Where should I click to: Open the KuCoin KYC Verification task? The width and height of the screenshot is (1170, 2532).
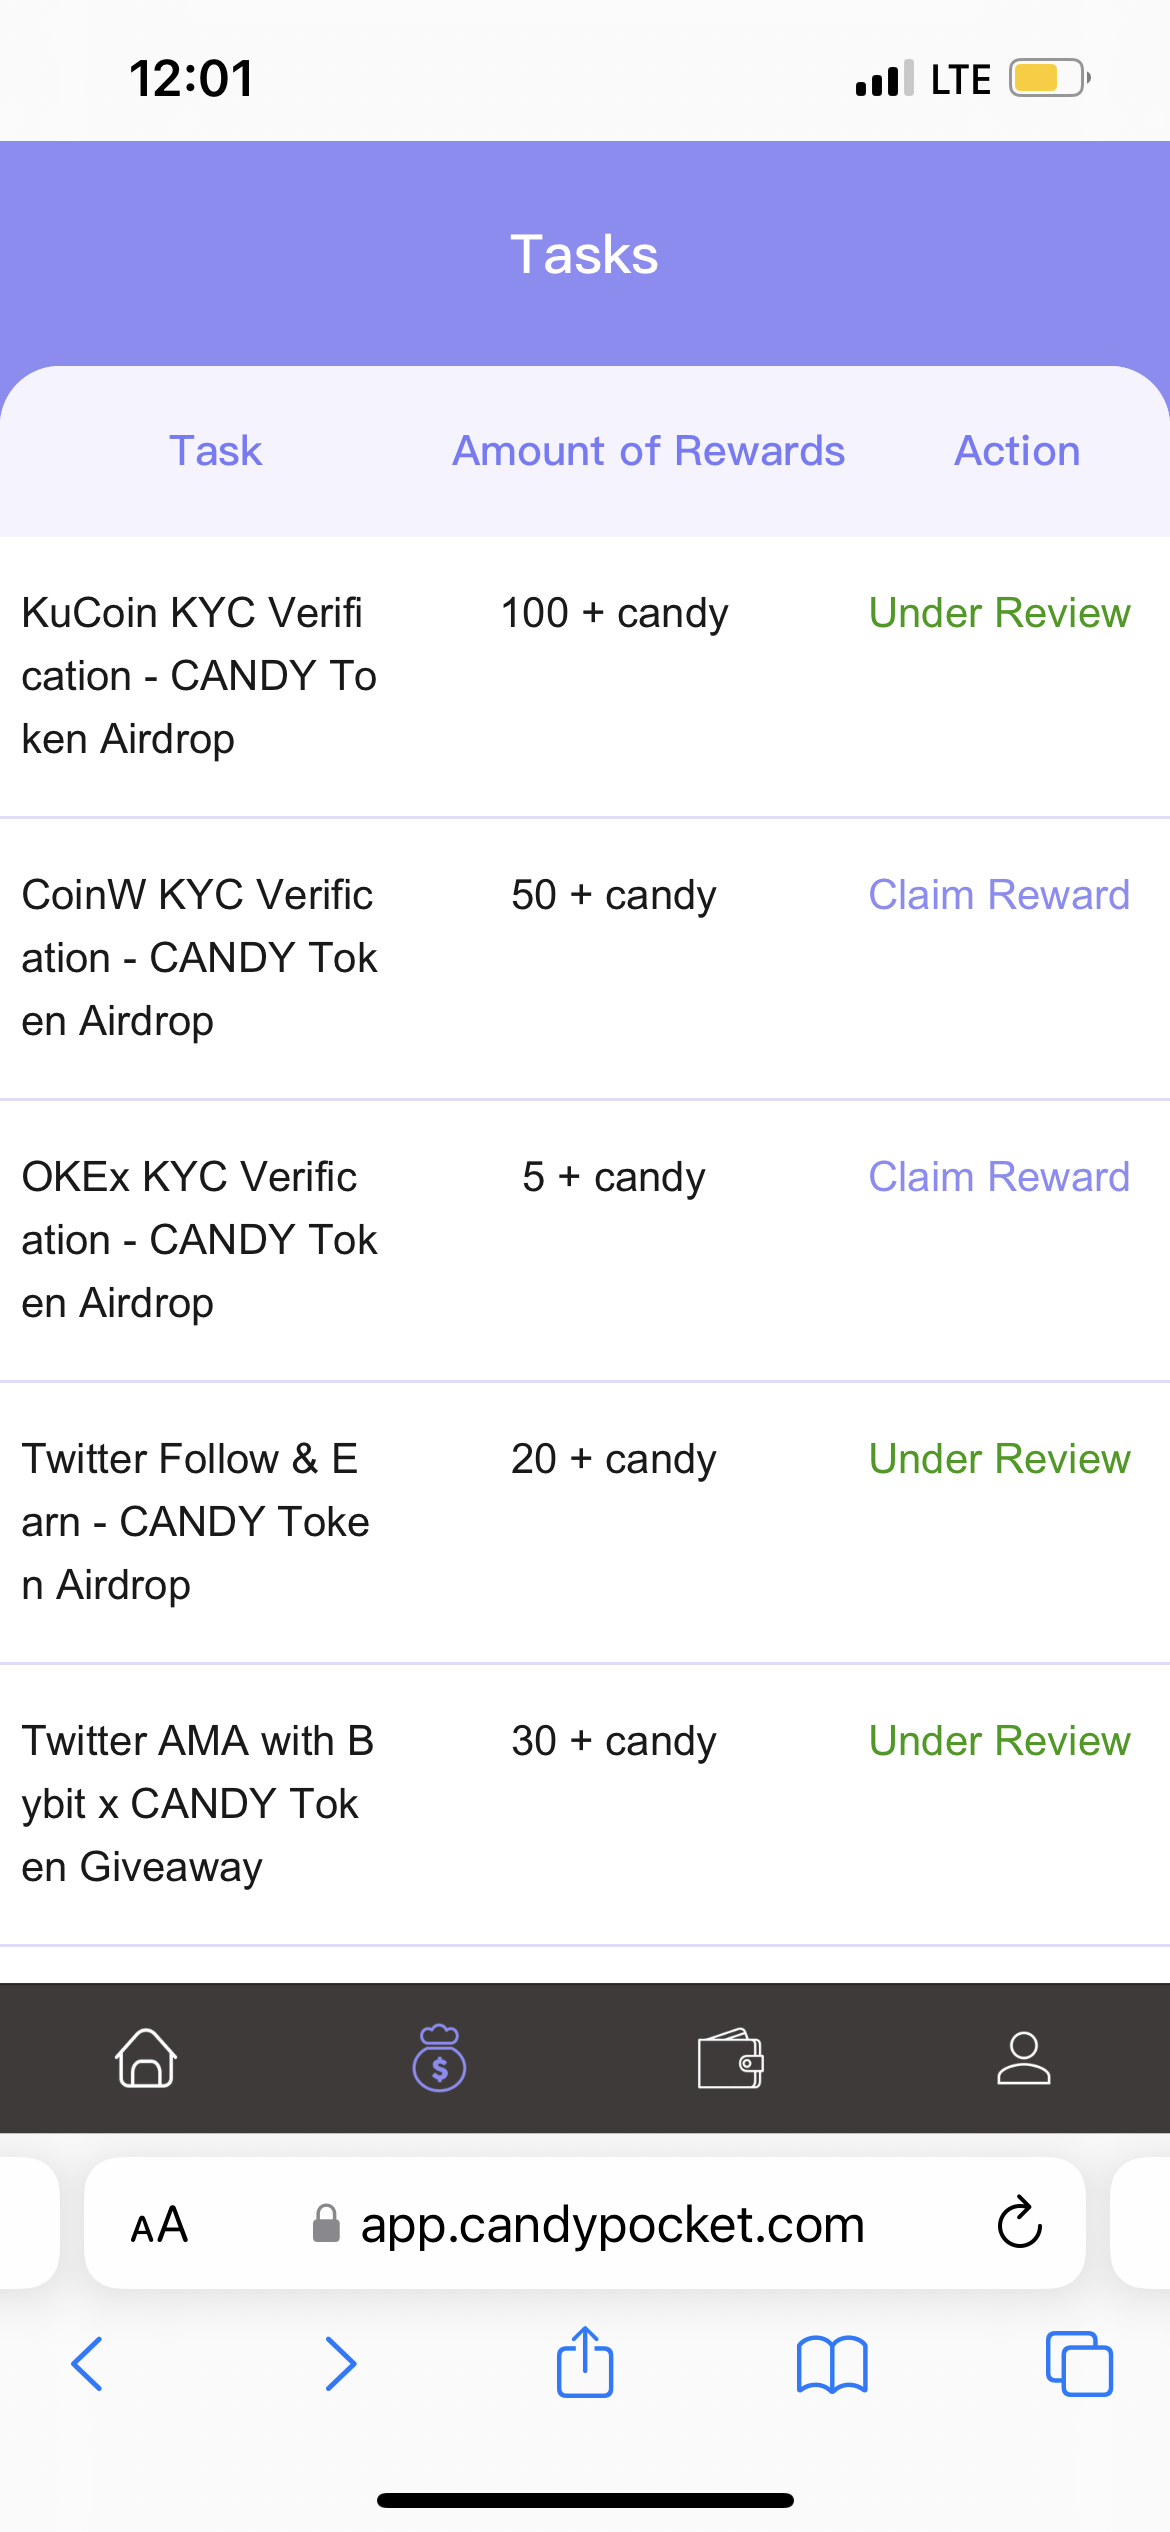pos(199,676)
